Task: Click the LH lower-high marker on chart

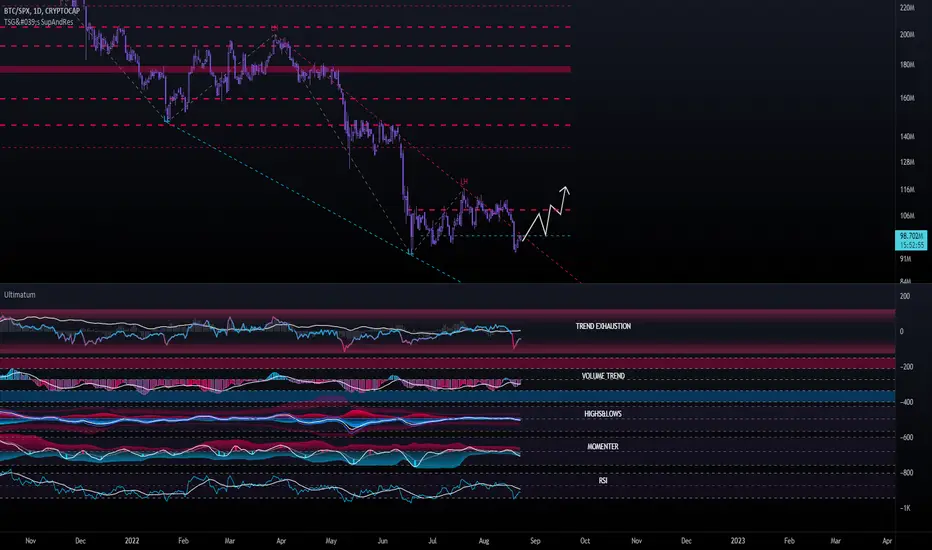Action: (464, 181)
